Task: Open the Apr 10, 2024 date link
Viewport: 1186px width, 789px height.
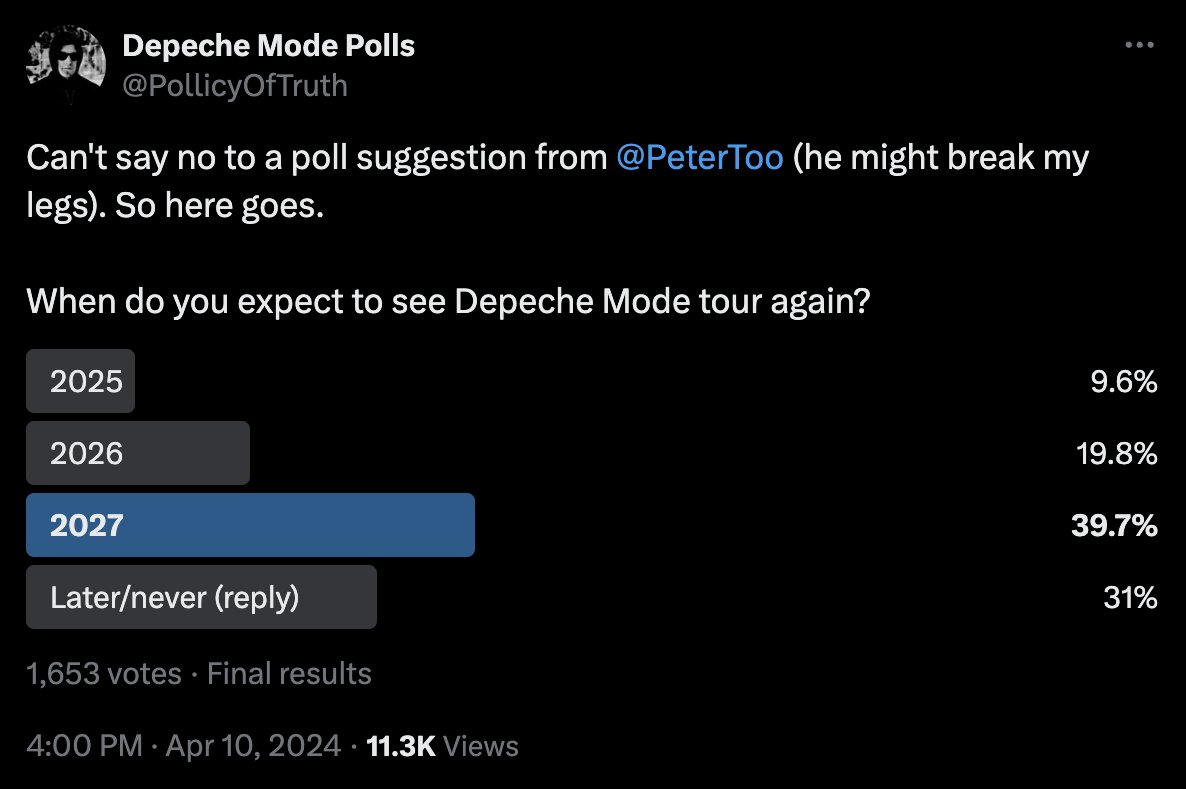Action: click(253, 746)
